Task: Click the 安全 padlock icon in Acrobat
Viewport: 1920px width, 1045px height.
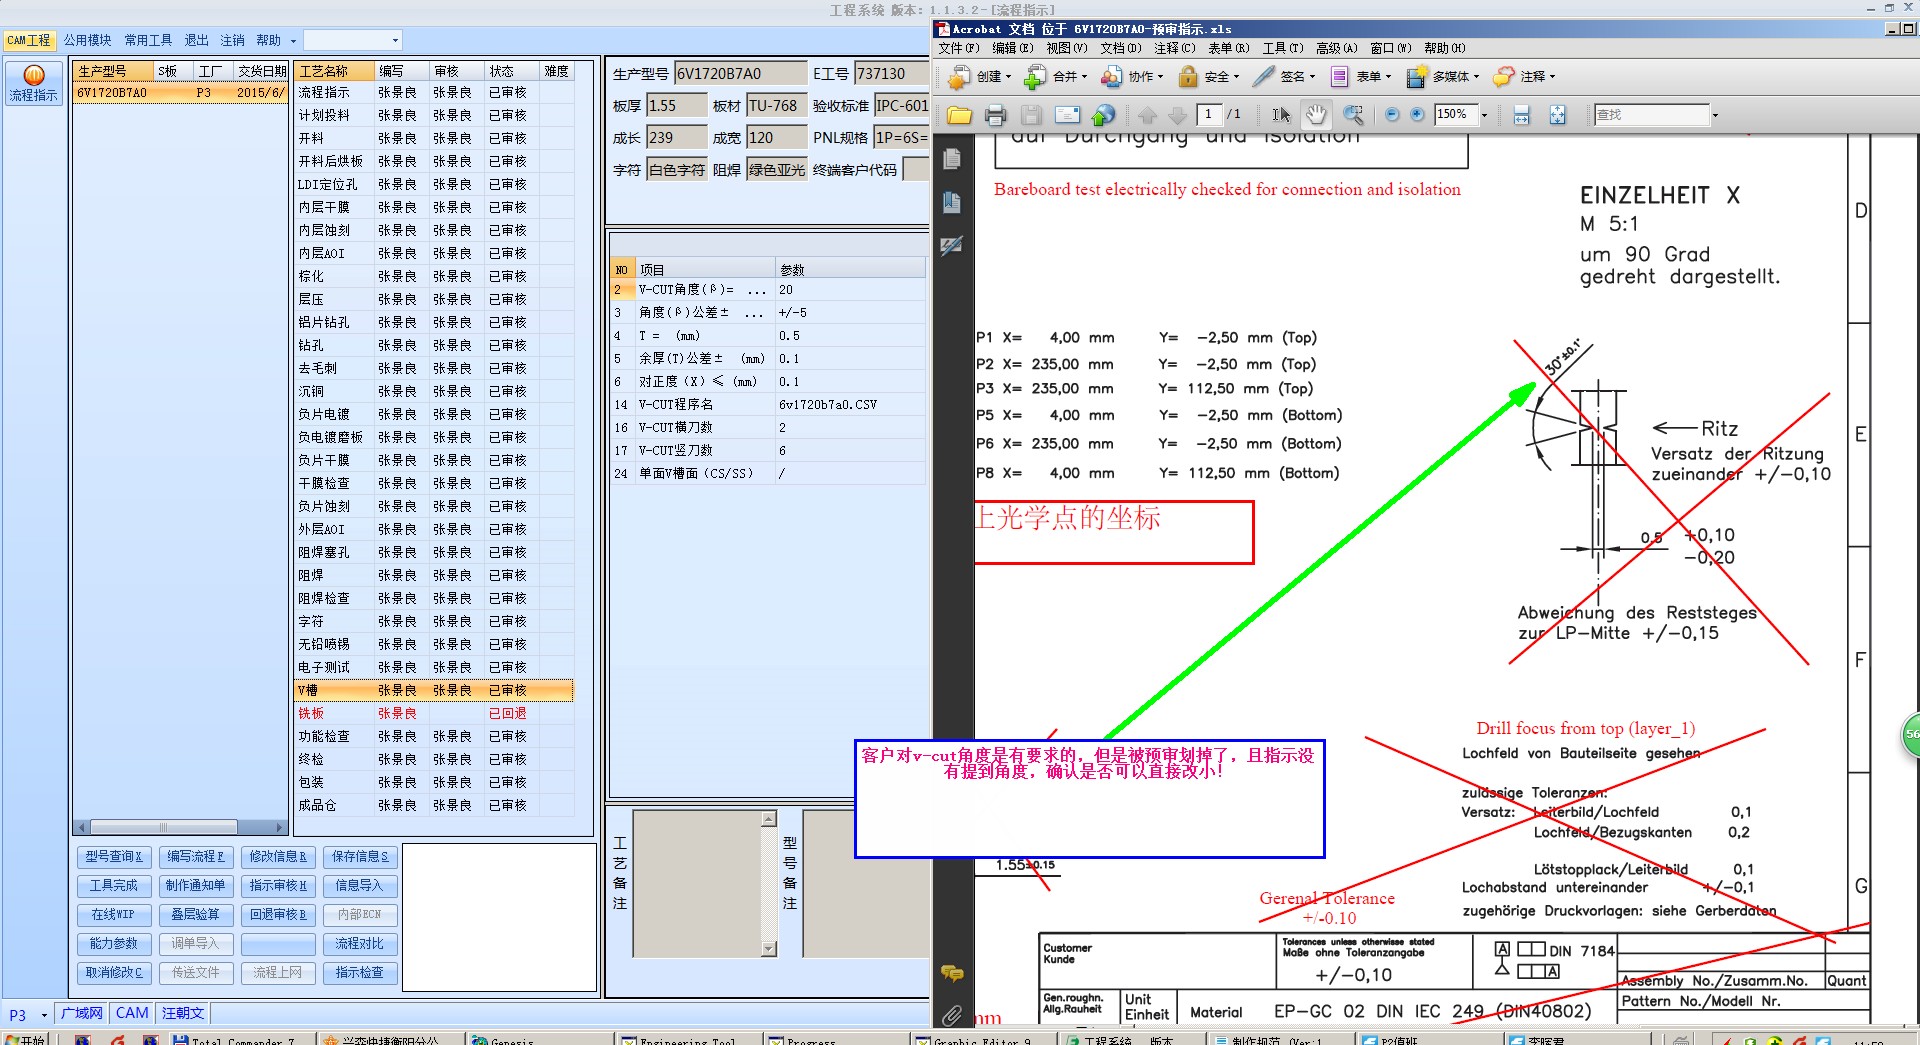Action: point(1188,76)
